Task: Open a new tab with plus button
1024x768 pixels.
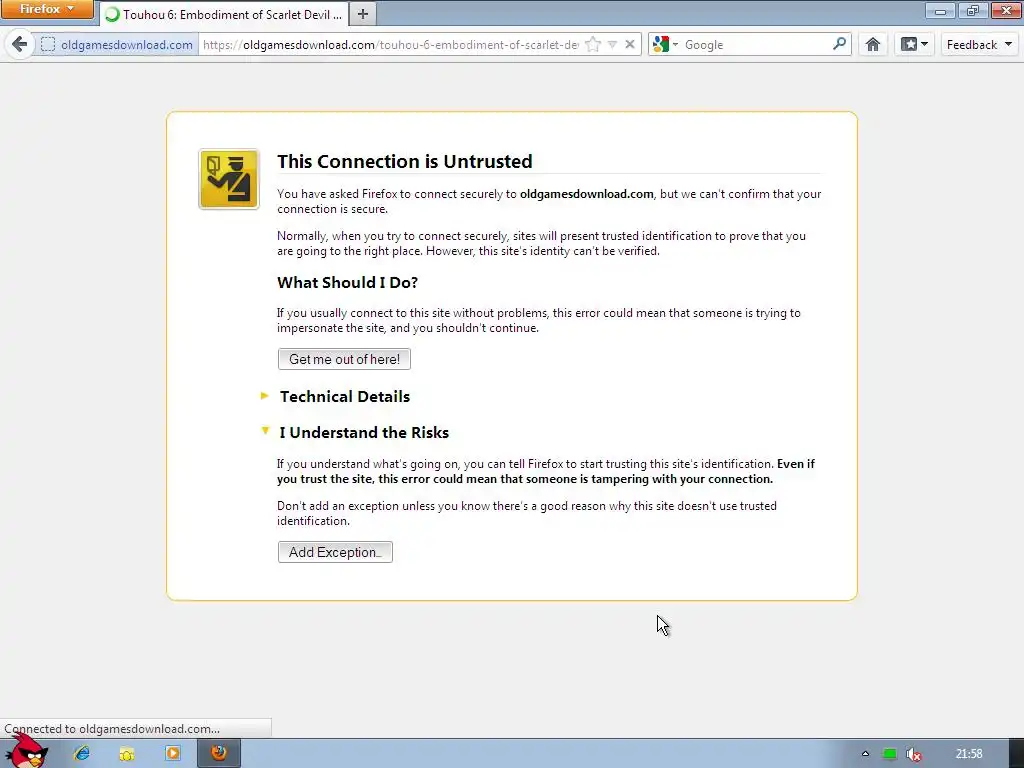Action: point(362,14)
